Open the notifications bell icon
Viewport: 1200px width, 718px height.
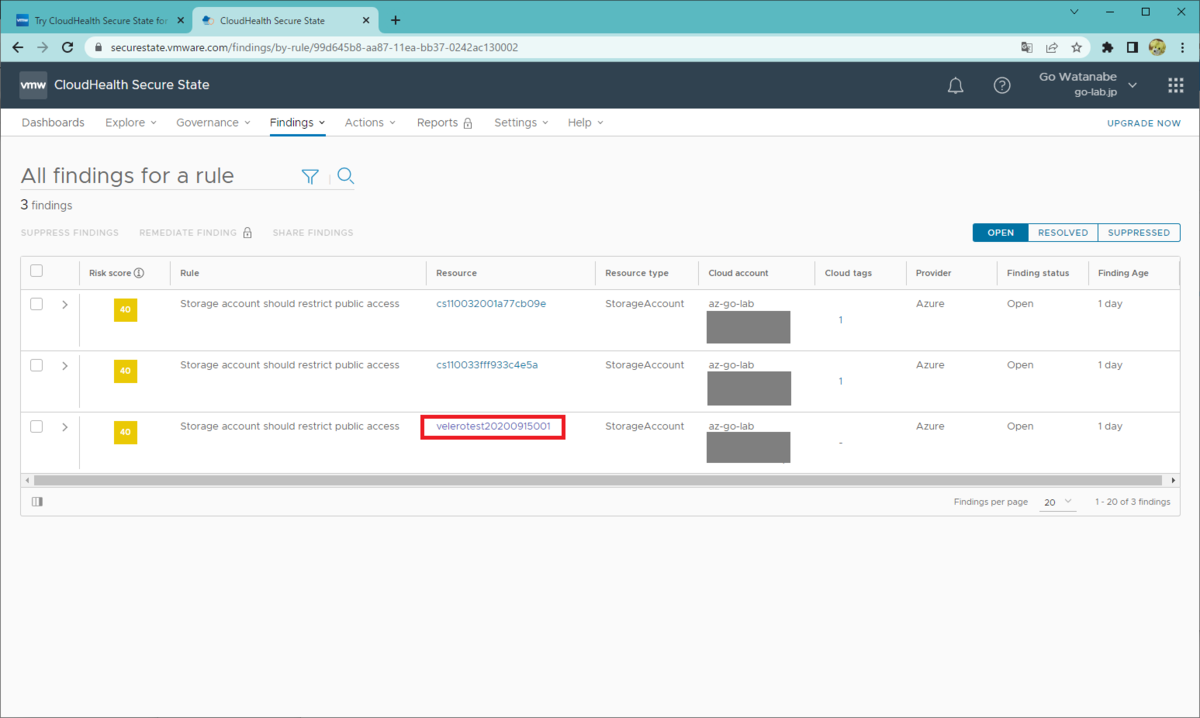(x=955, y=86)
